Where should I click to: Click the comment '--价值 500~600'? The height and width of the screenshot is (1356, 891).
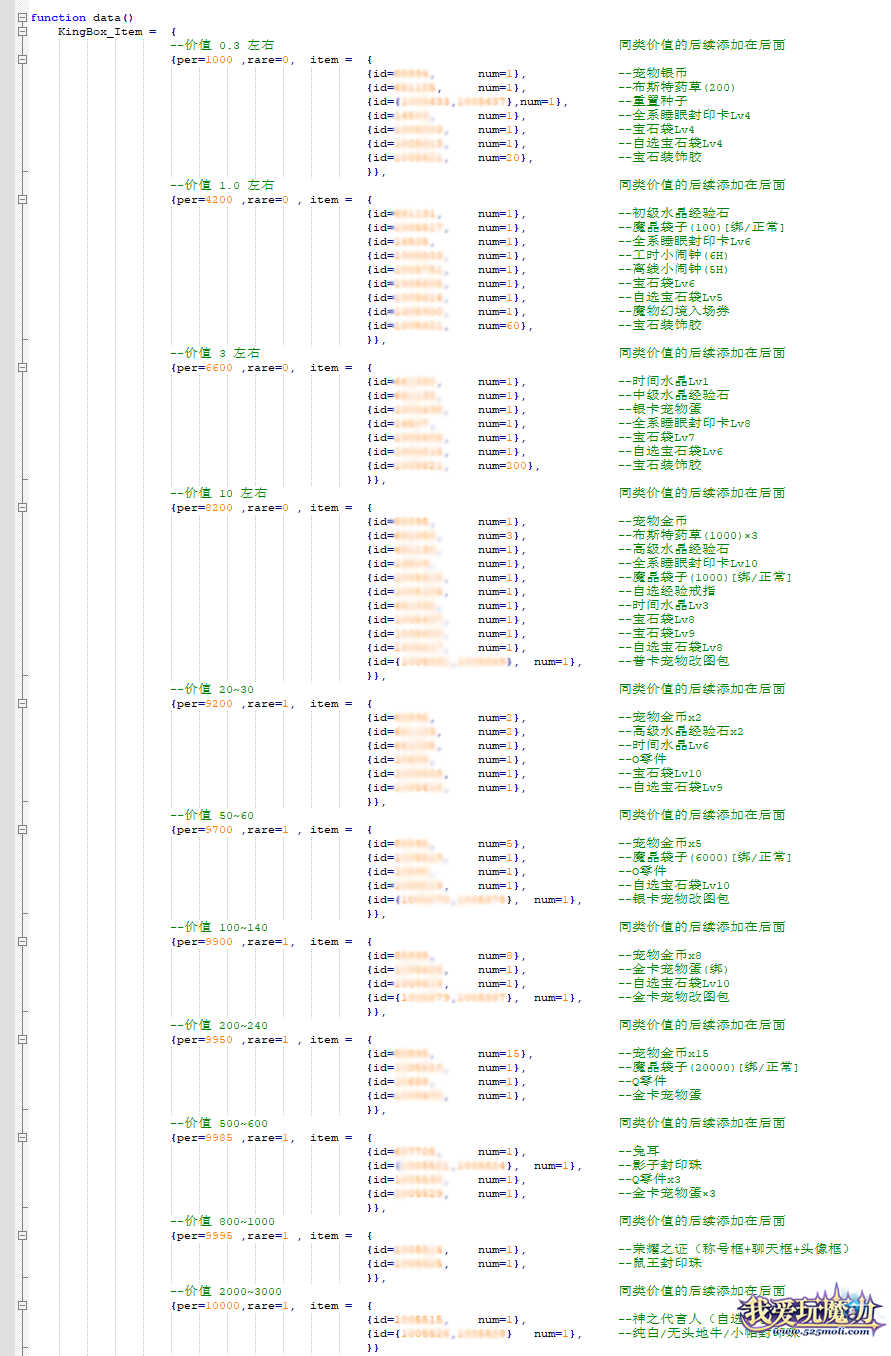219,1123
